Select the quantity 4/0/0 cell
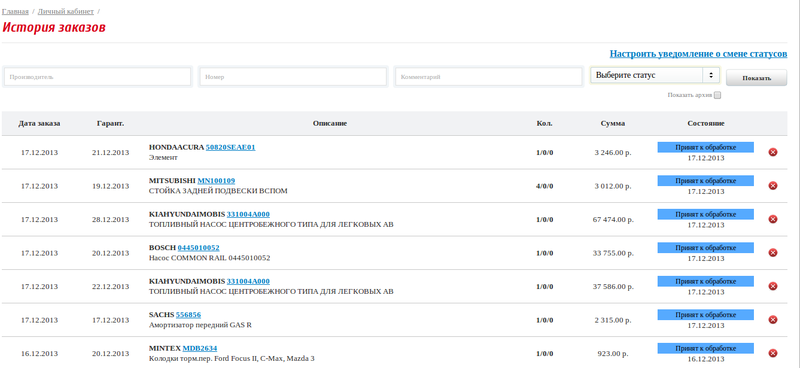Screen dimensions: 800x368 pyautogui.click(x=544, y=186)
